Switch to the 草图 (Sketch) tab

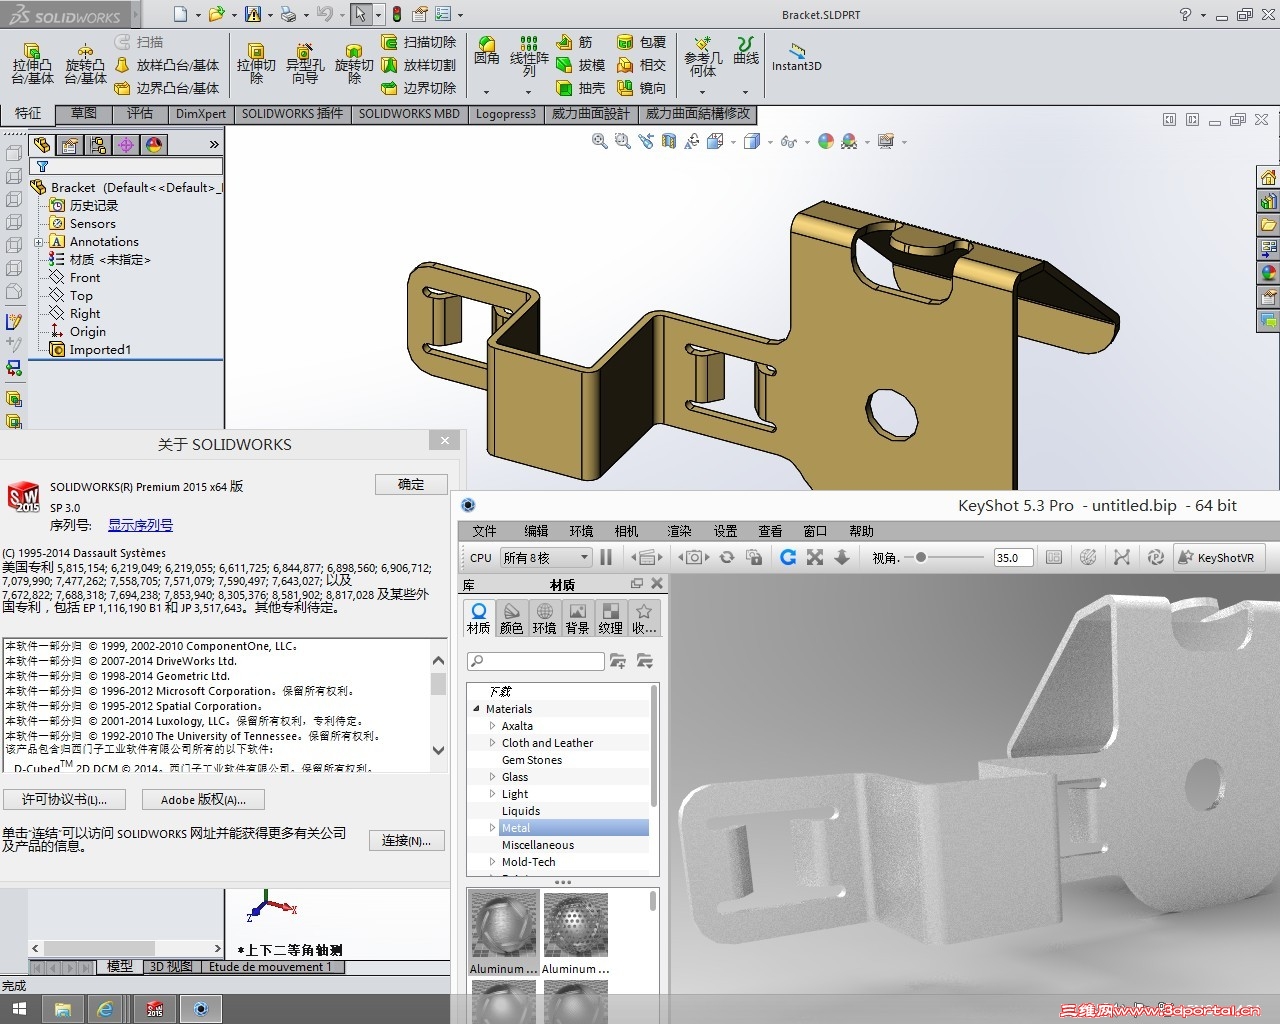(84, 114)
